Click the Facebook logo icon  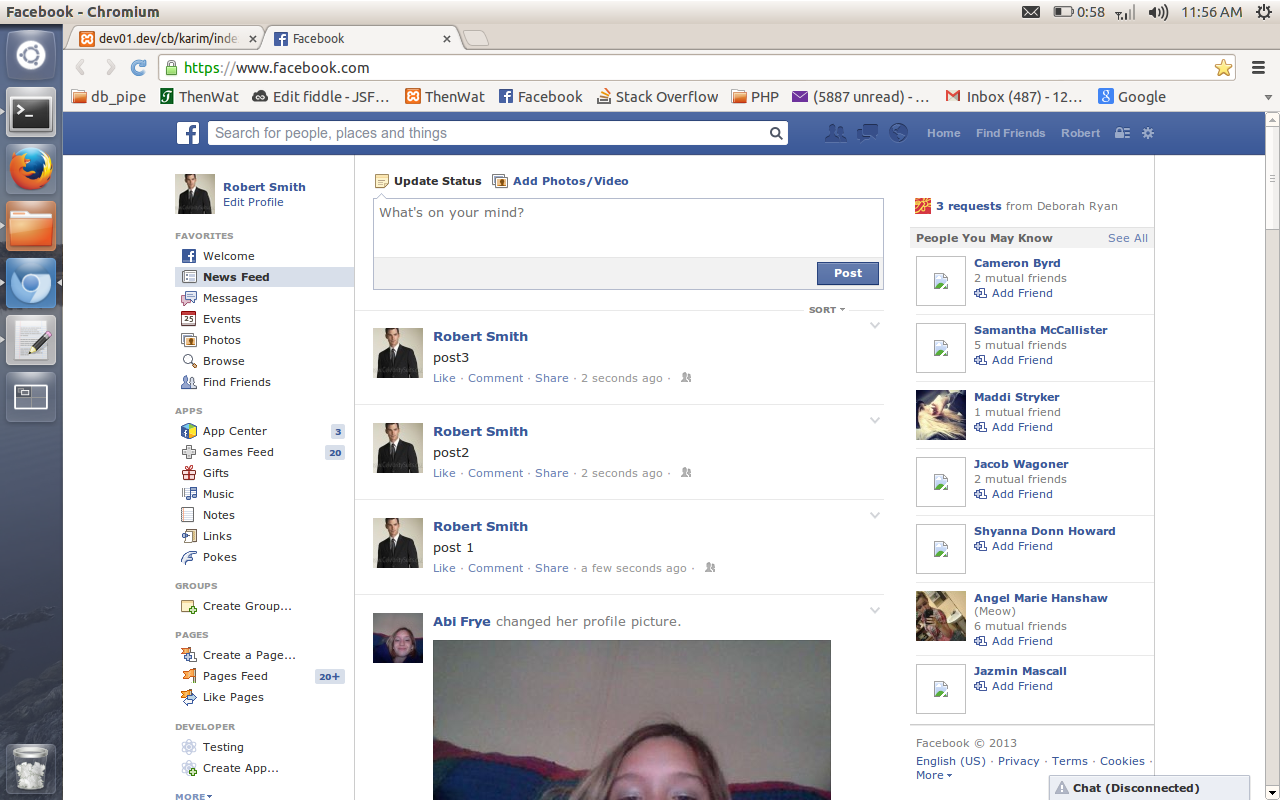187,132
